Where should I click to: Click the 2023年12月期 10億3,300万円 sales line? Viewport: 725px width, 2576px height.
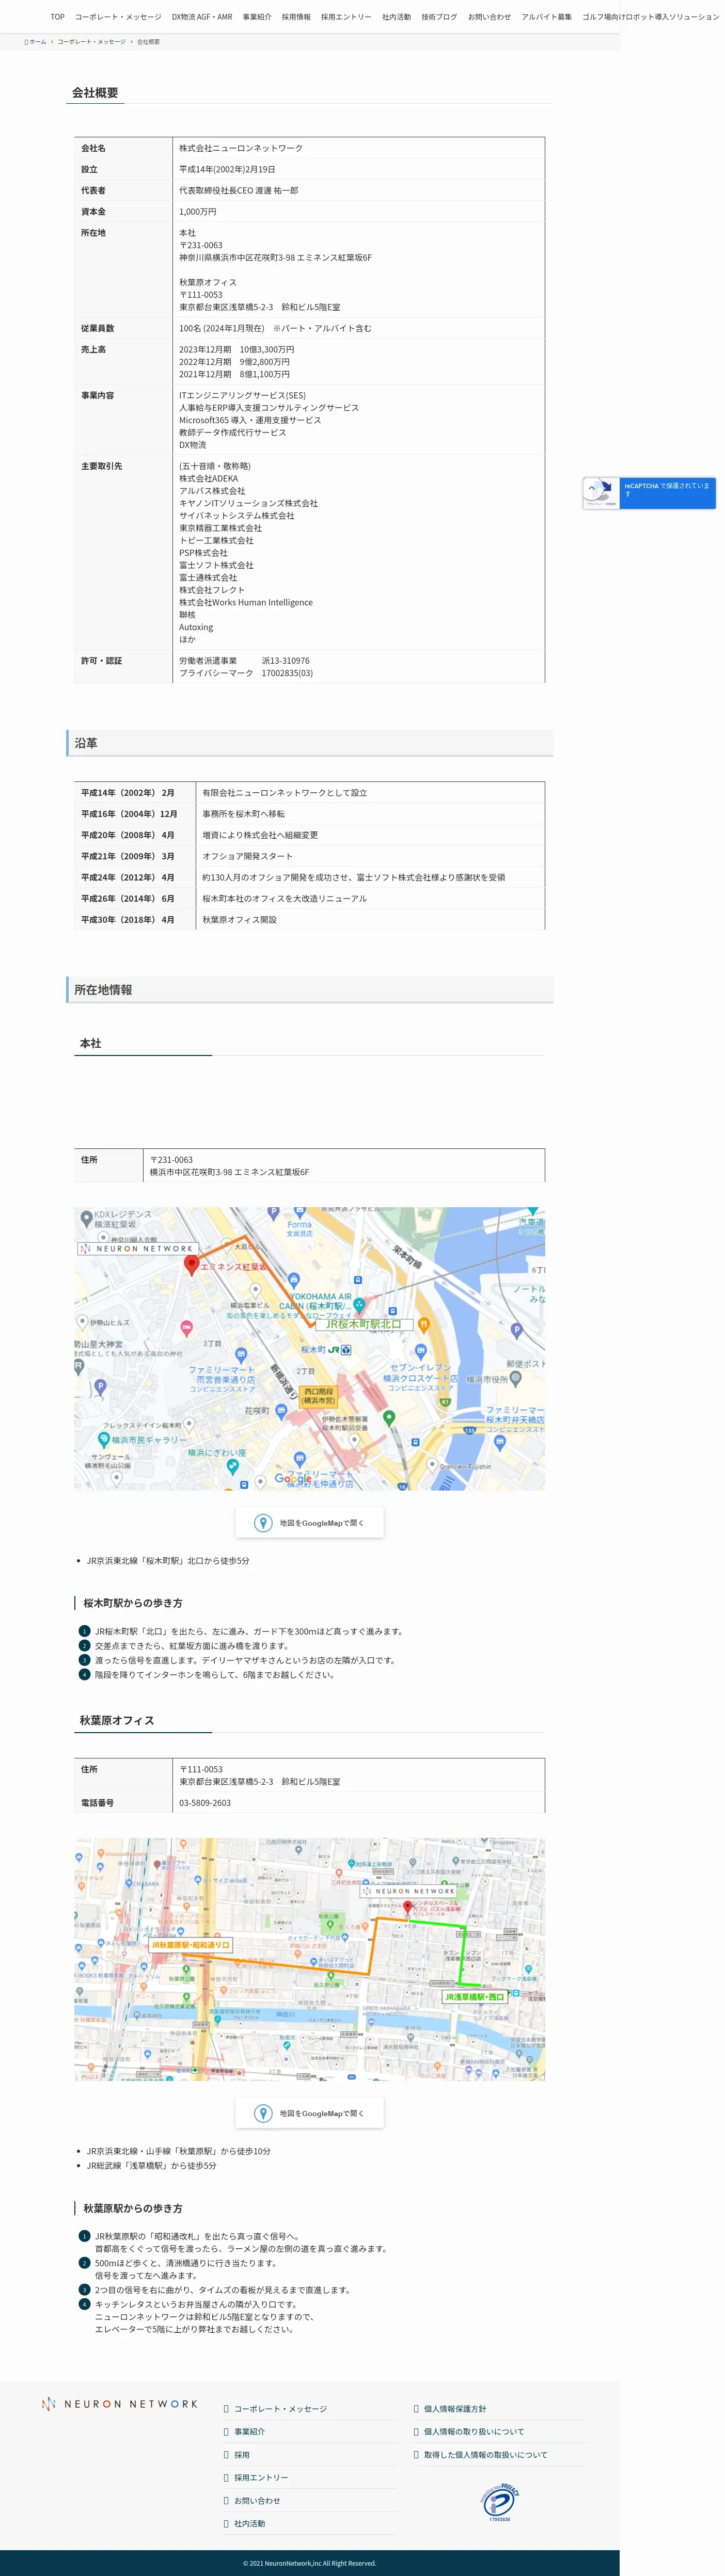coord(237,349)
